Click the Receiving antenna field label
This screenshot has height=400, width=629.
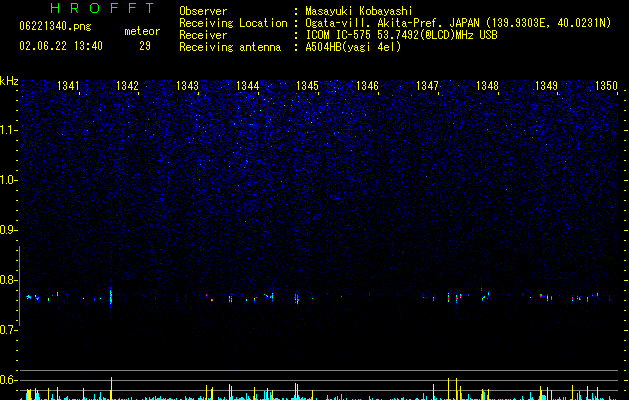coord(230,47)
